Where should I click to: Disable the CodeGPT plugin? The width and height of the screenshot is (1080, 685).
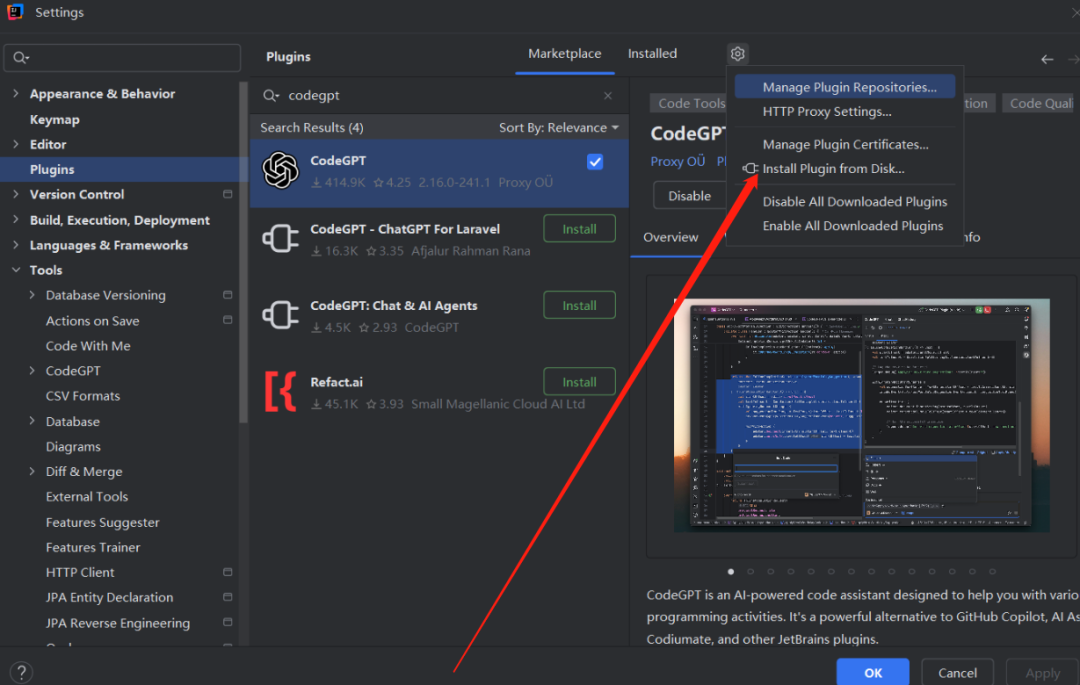(689, 196)
